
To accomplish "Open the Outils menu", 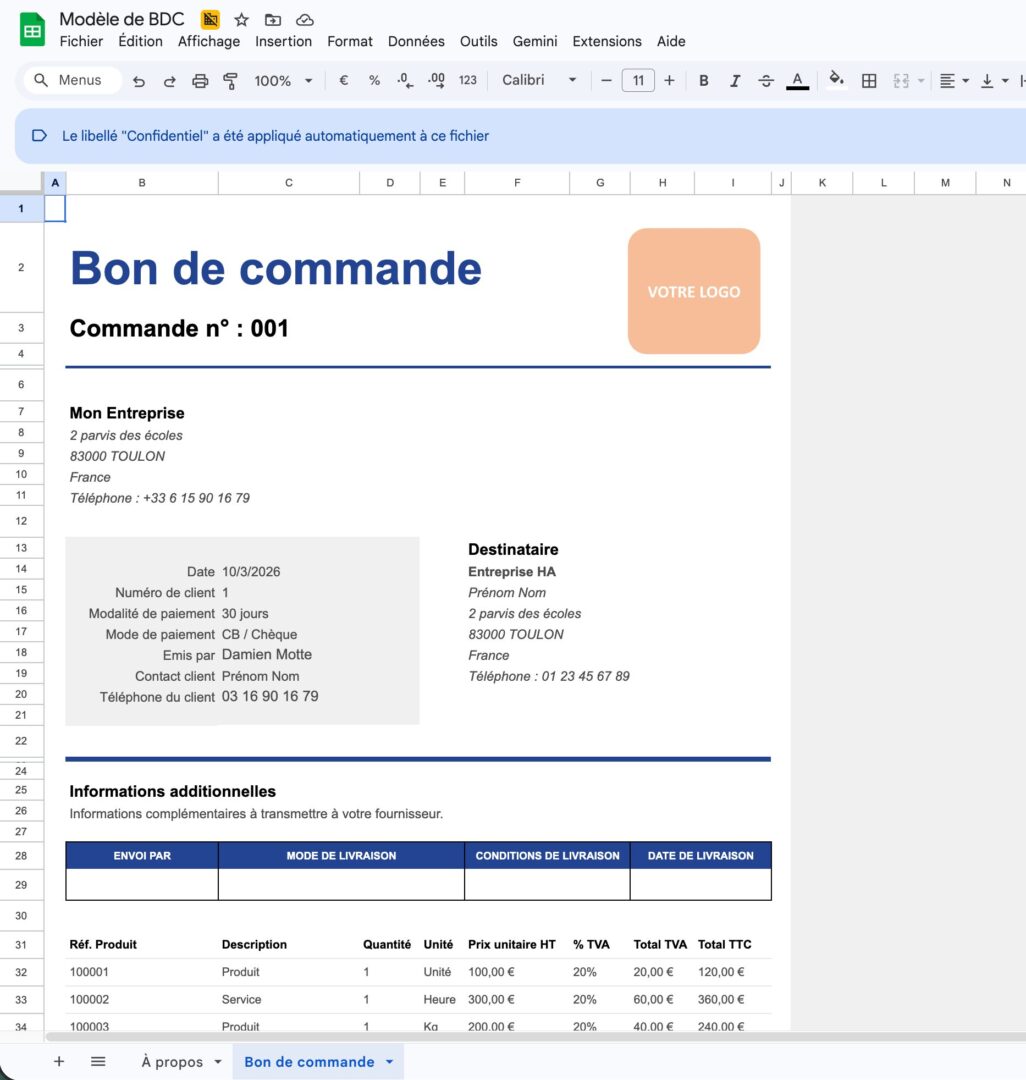I will tap(479, 41).
